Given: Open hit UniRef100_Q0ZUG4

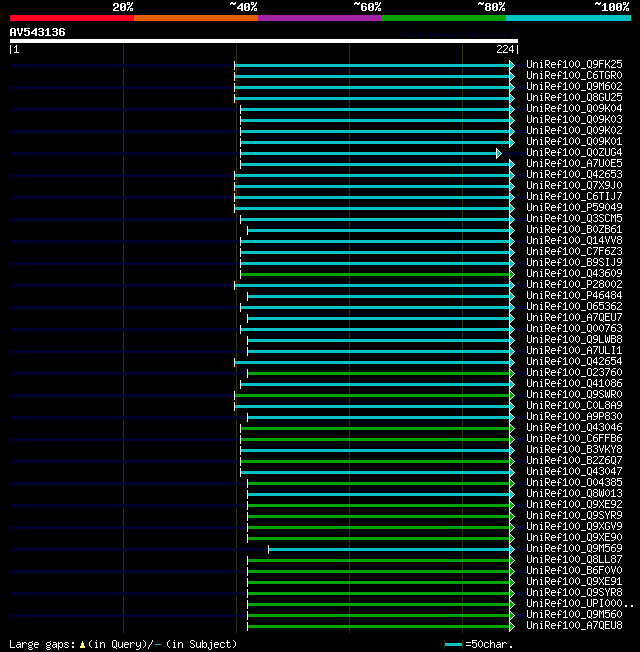Looking at the screenshot, I should pyautogui.click(x=574, y=153).
